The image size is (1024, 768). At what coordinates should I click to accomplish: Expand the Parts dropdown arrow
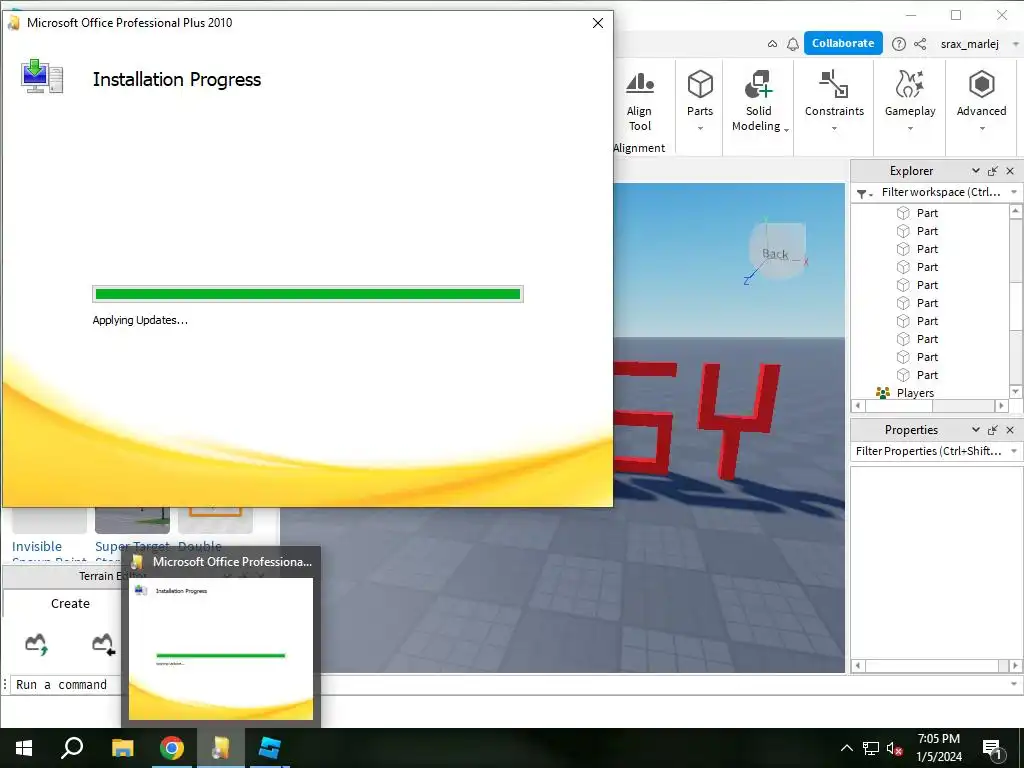700,129
